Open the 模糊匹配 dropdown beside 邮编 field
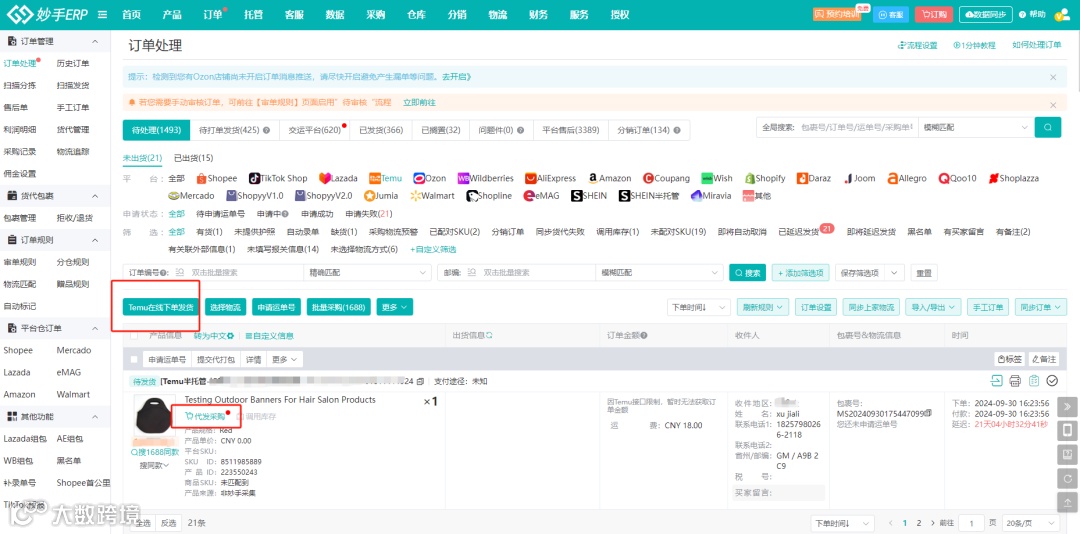This screenshot has height=534, width=1080. 659,273
